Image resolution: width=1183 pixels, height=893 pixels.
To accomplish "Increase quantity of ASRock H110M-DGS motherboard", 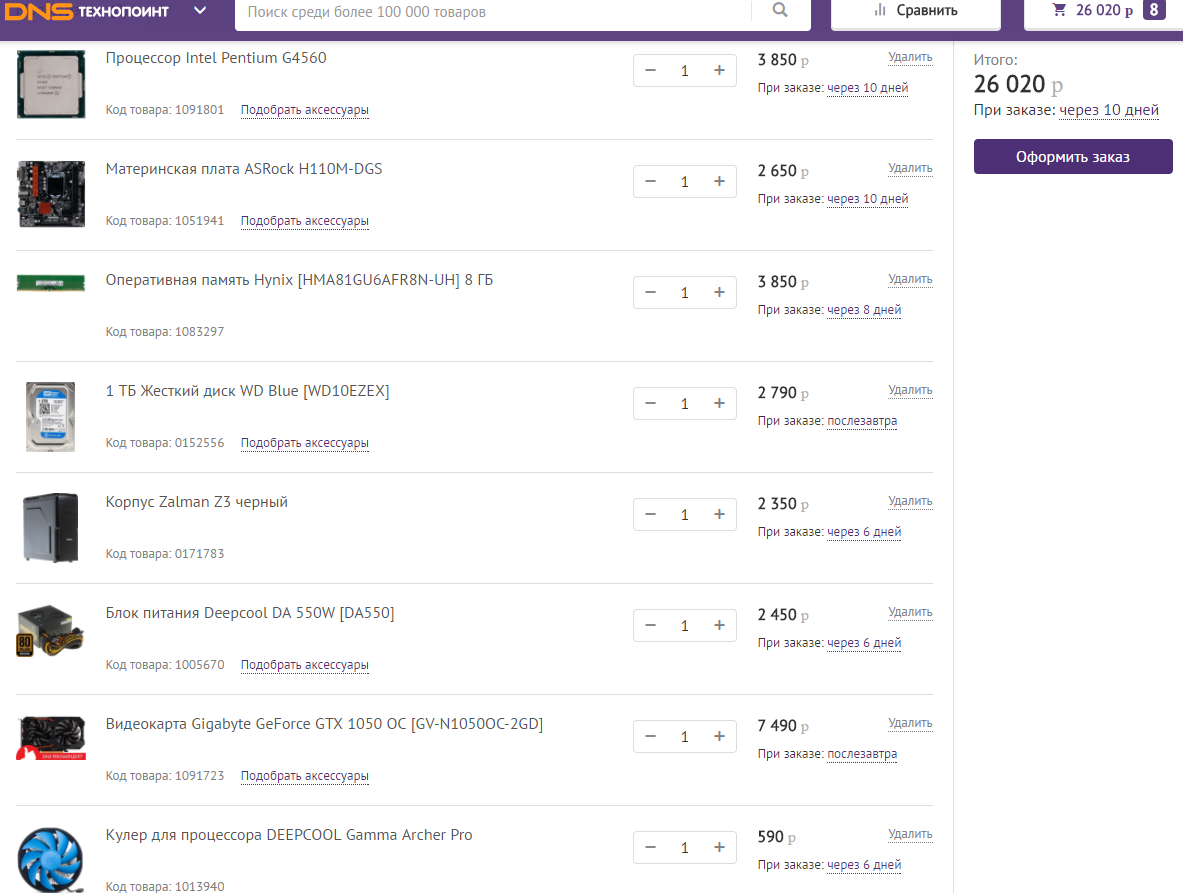I will tap(719, 182).
